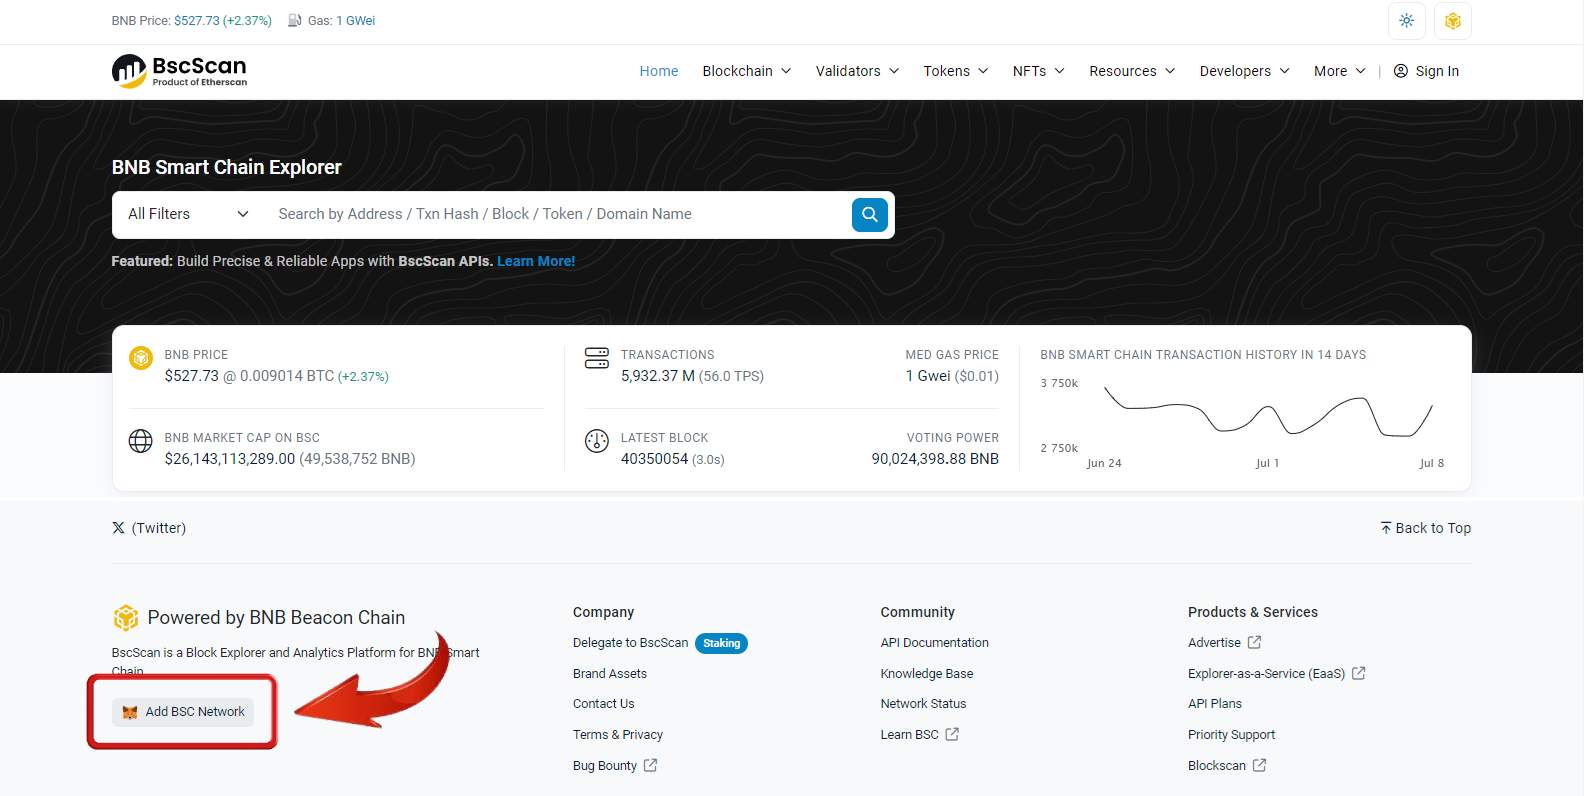Click the server icon beside Transactions
Viewport: 1584px width, 796px height.
(597, 358)
